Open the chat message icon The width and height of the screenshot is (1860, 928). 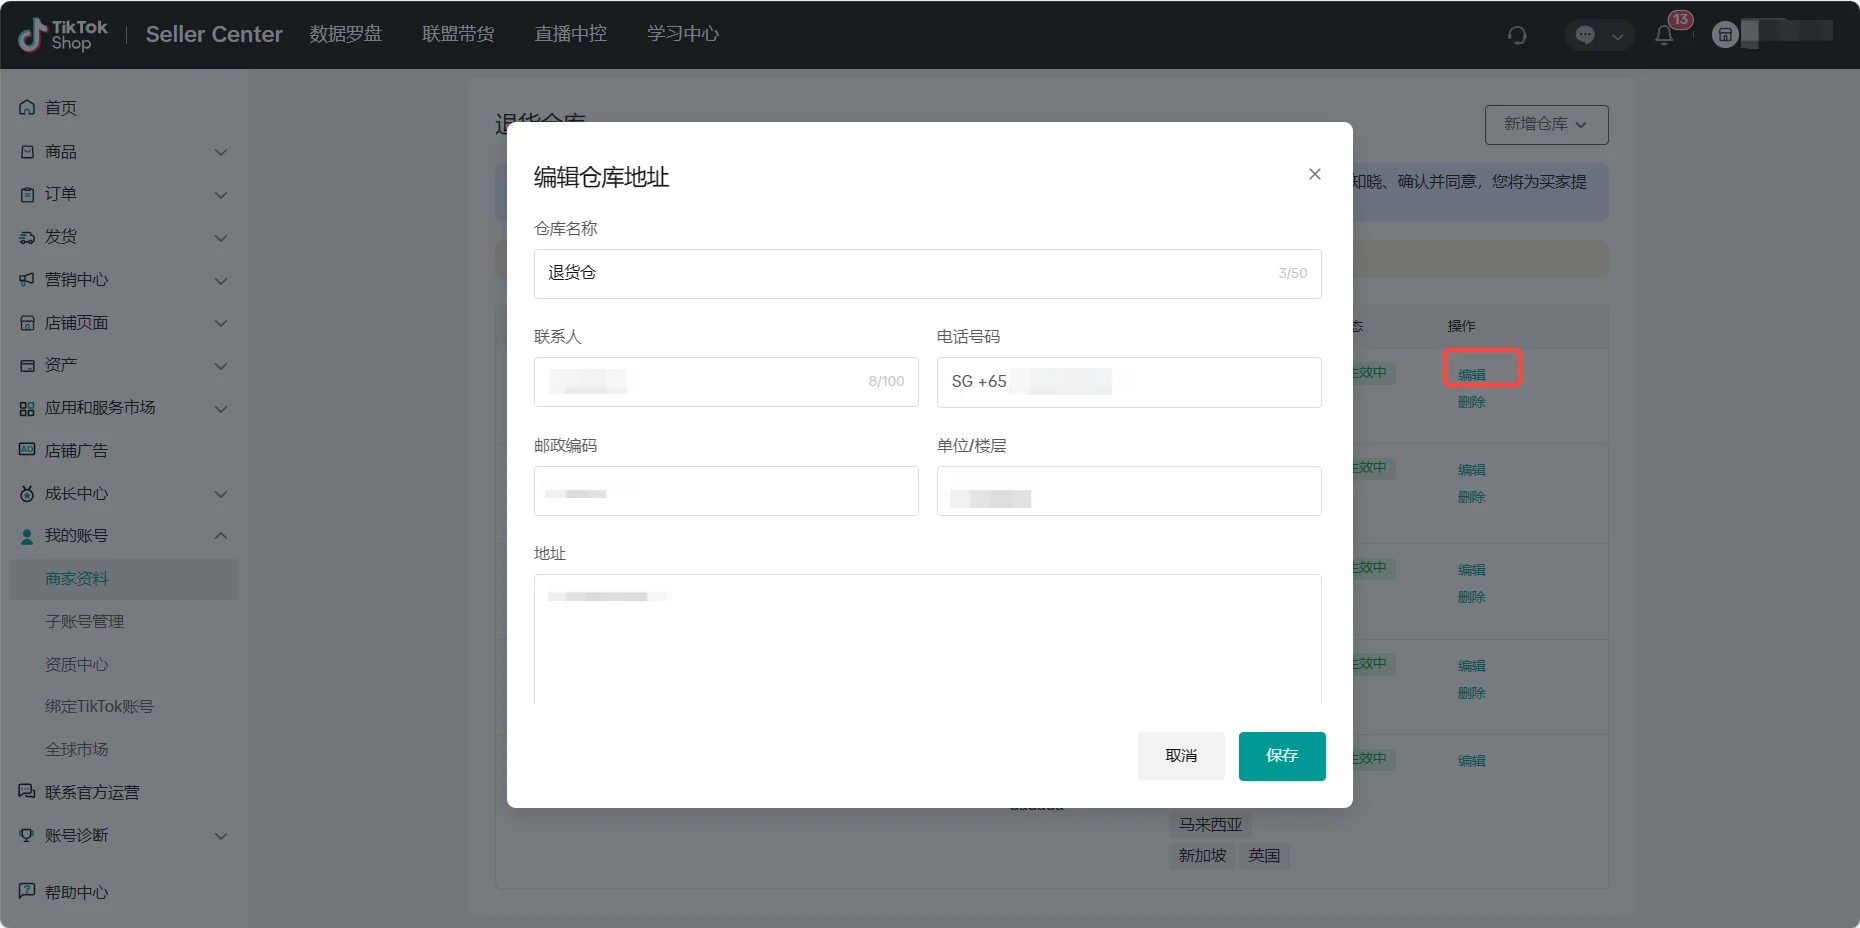(1585, 35)
